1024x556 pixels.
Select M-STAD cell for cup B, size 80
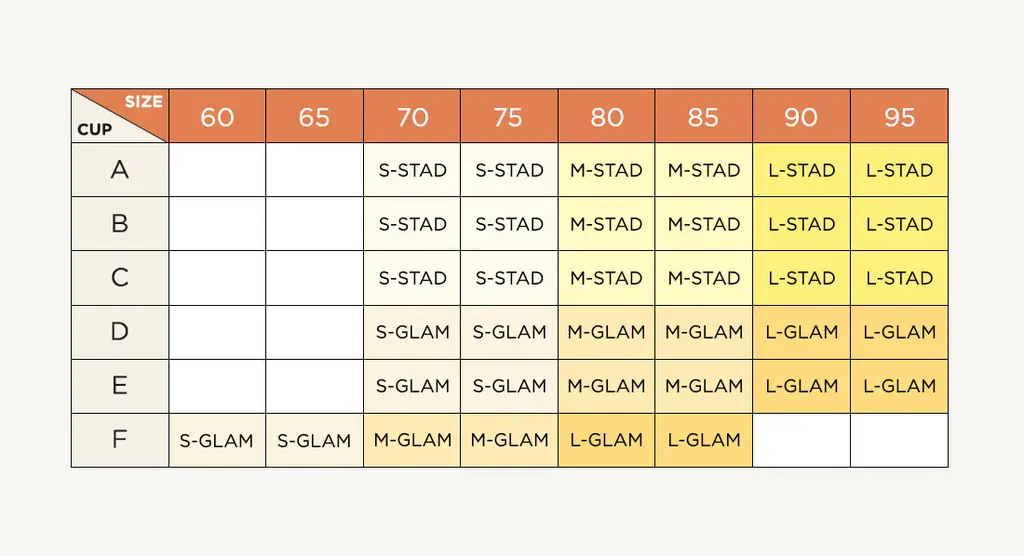click(x=607, y=223)
